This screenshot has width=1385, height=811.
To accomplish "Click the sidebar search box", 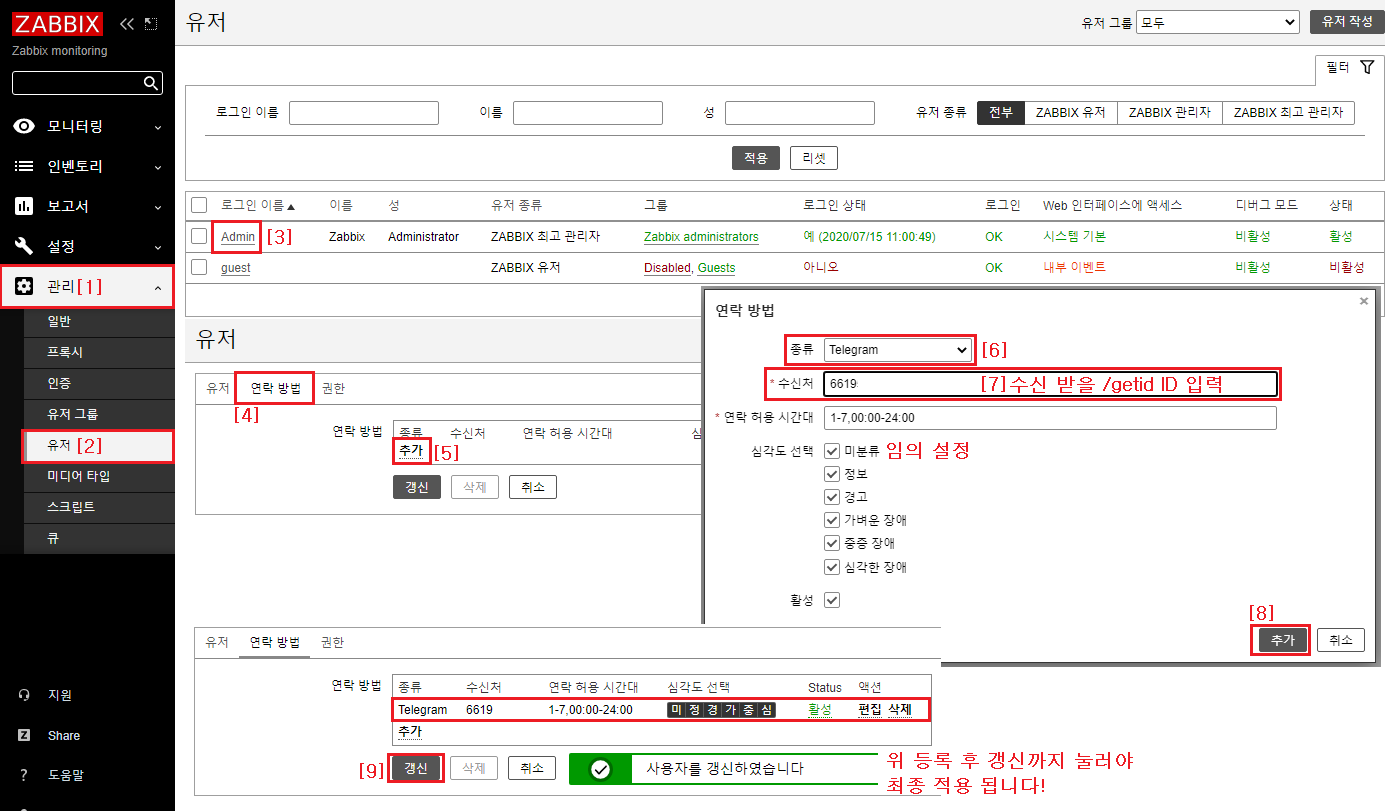I will [87, 83].
